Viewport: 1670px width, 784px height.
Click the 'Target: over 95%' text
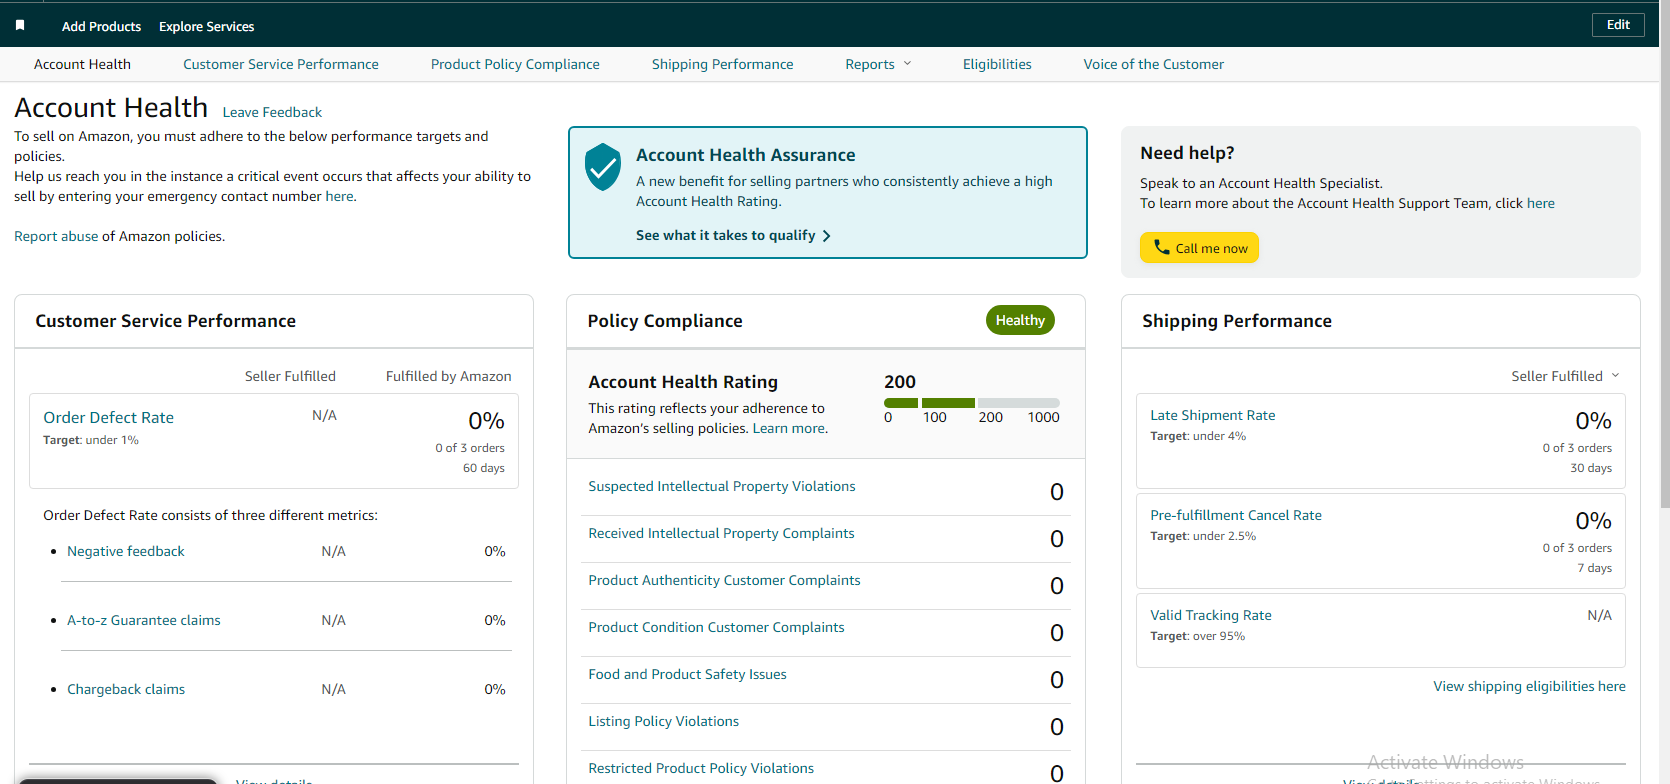pos(1197,636)
